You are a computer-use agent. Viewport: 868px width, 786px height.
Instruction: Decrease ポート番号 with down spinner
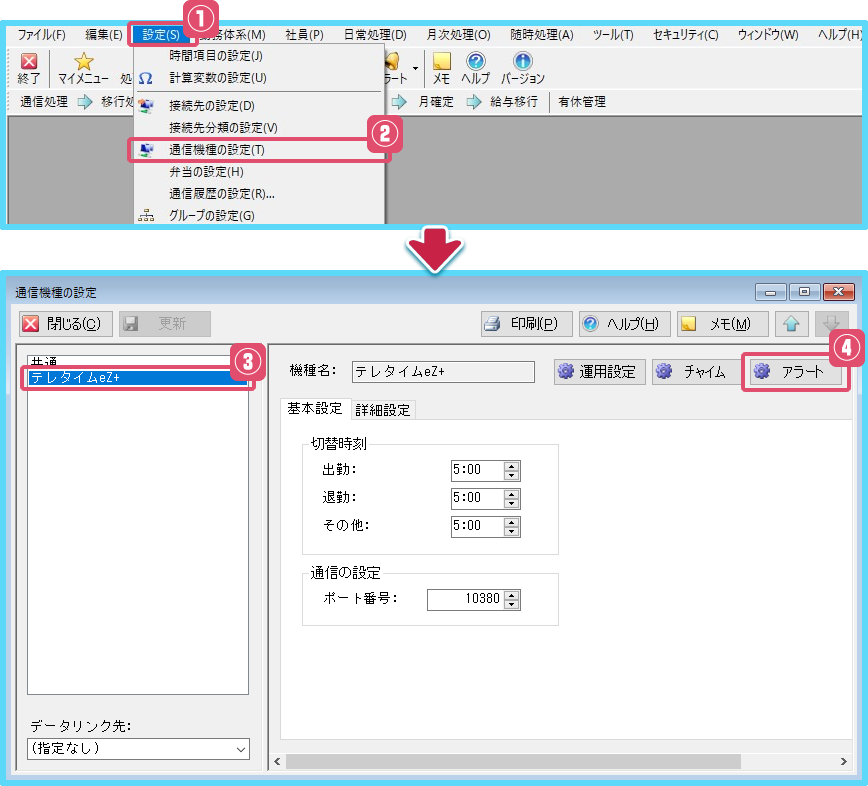(512, 604)
